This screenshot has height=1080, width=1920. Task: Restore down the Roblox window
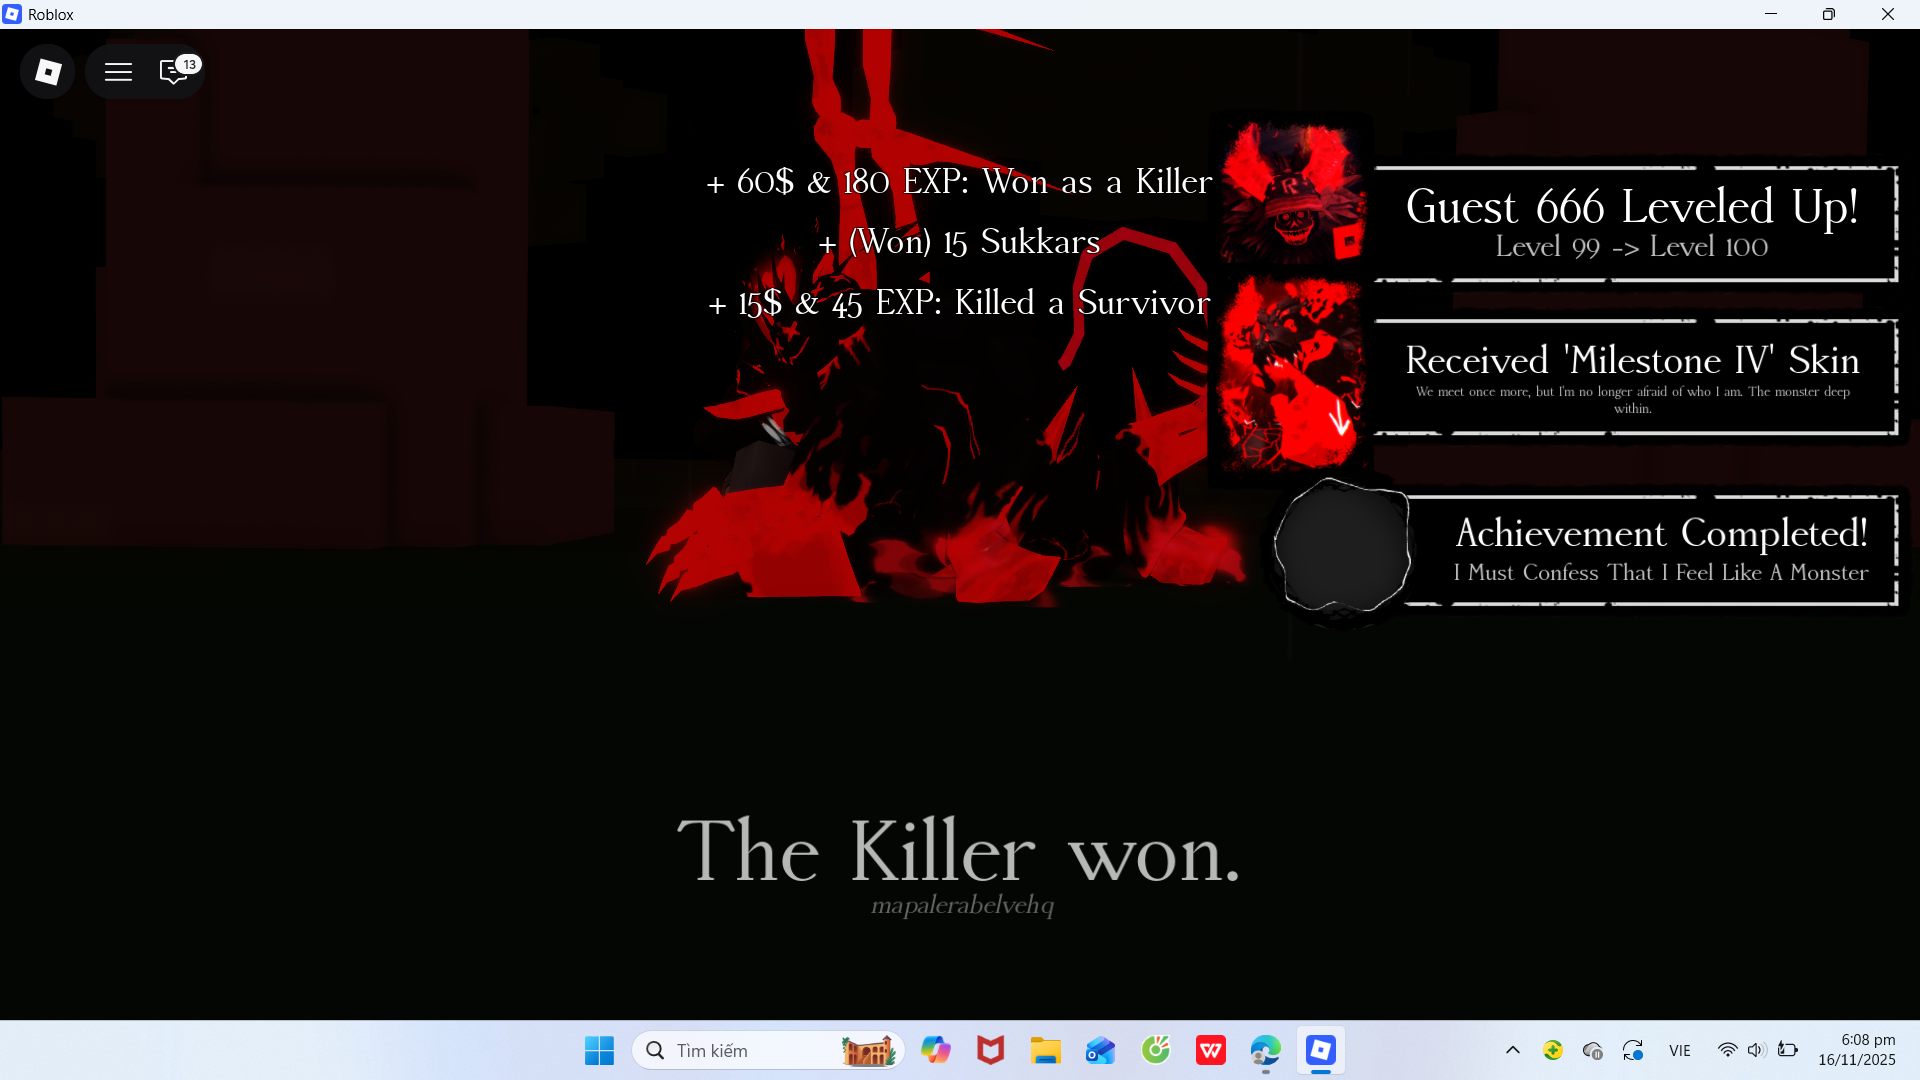[1829, 14]
